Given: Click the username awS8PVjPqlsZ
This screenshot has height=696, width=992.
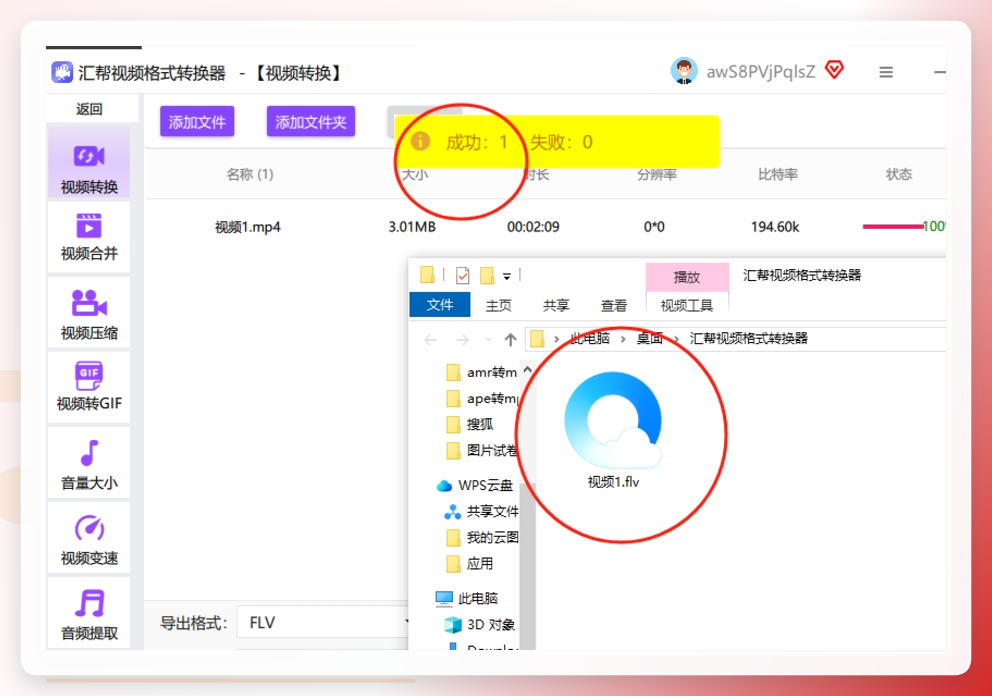Looking at the screenshot, I should (x=760, y=71).
